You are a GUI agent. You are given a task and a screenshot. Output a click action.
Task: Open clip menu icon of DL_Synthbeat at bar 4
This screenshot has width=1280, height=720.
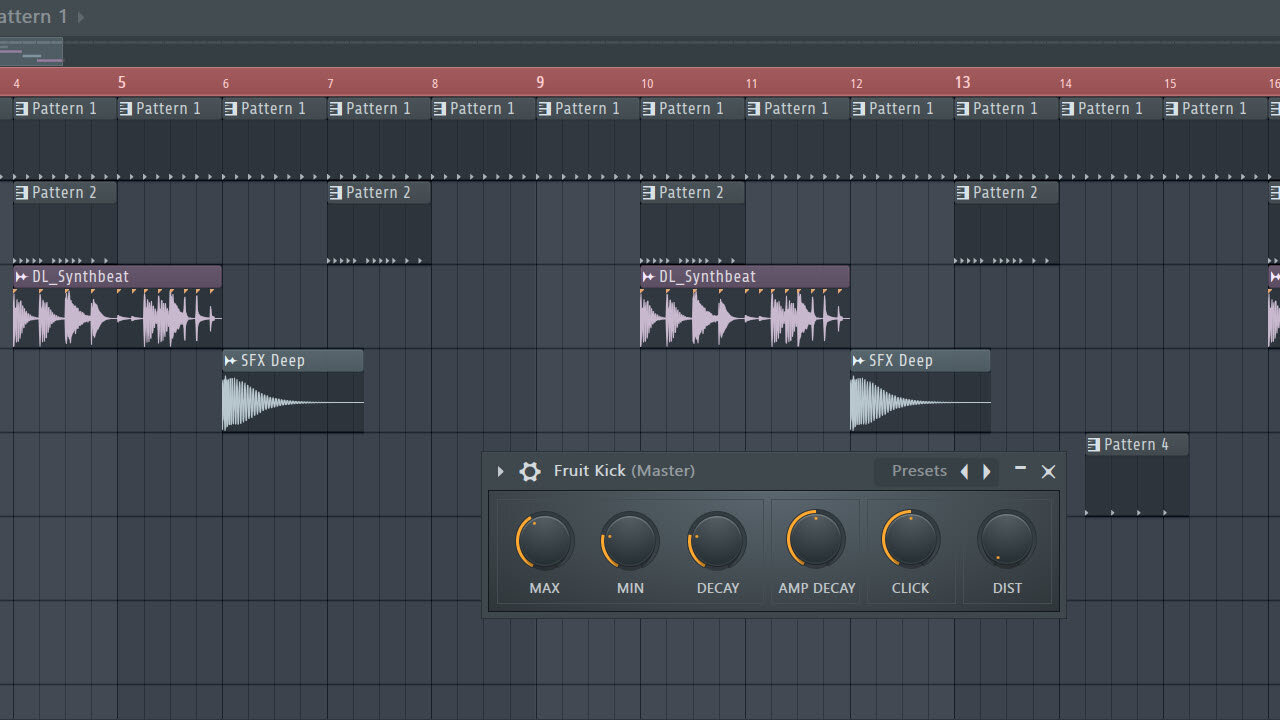click(x=21, y=277)
